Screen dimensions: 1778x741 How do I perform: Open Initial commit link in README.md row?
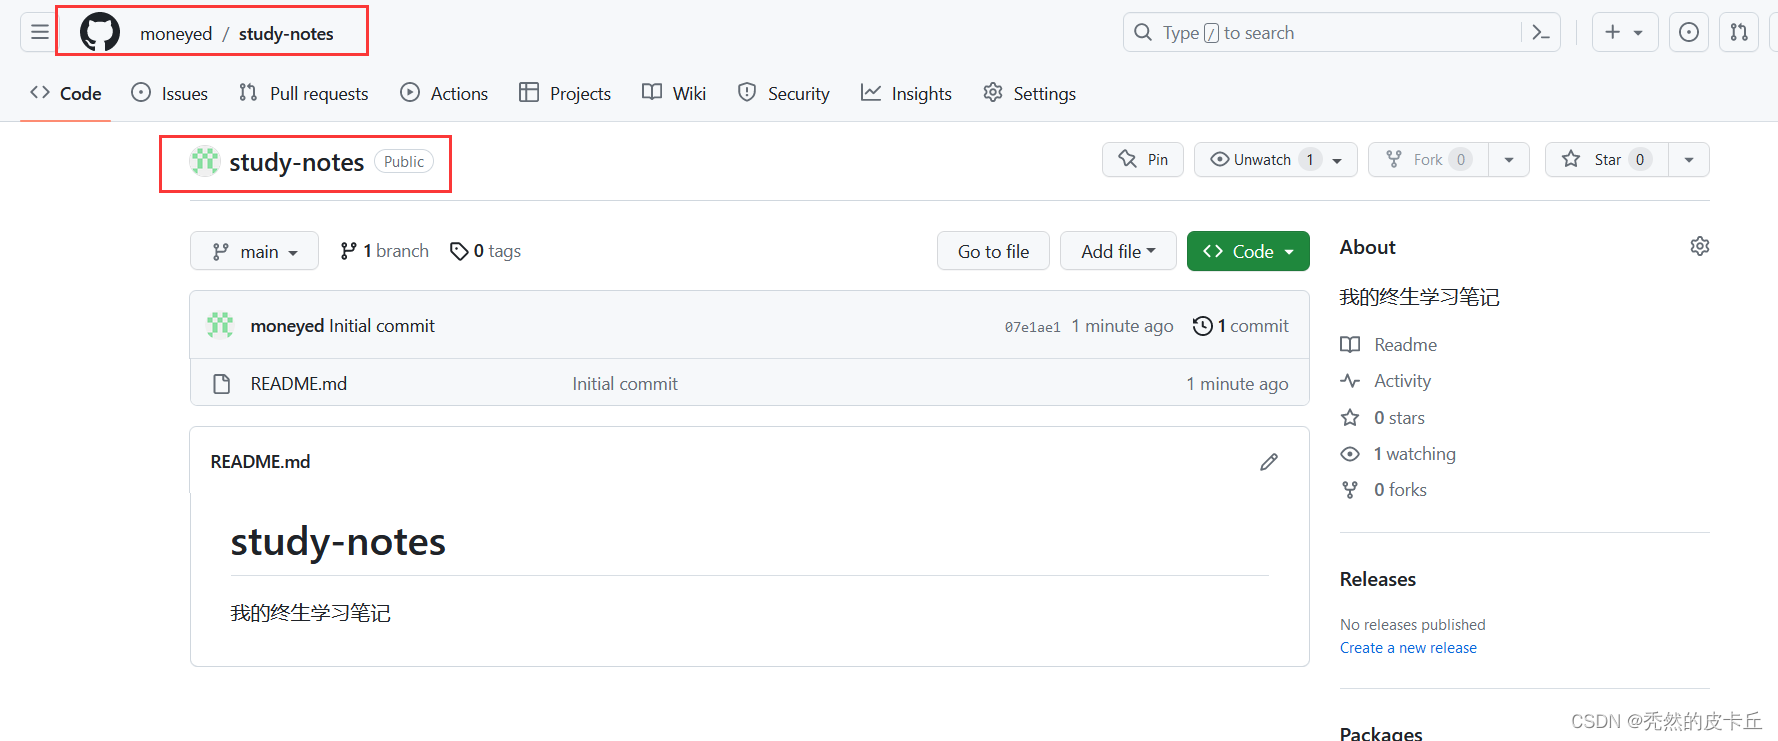pyautogui.click(x=625, y=384)
